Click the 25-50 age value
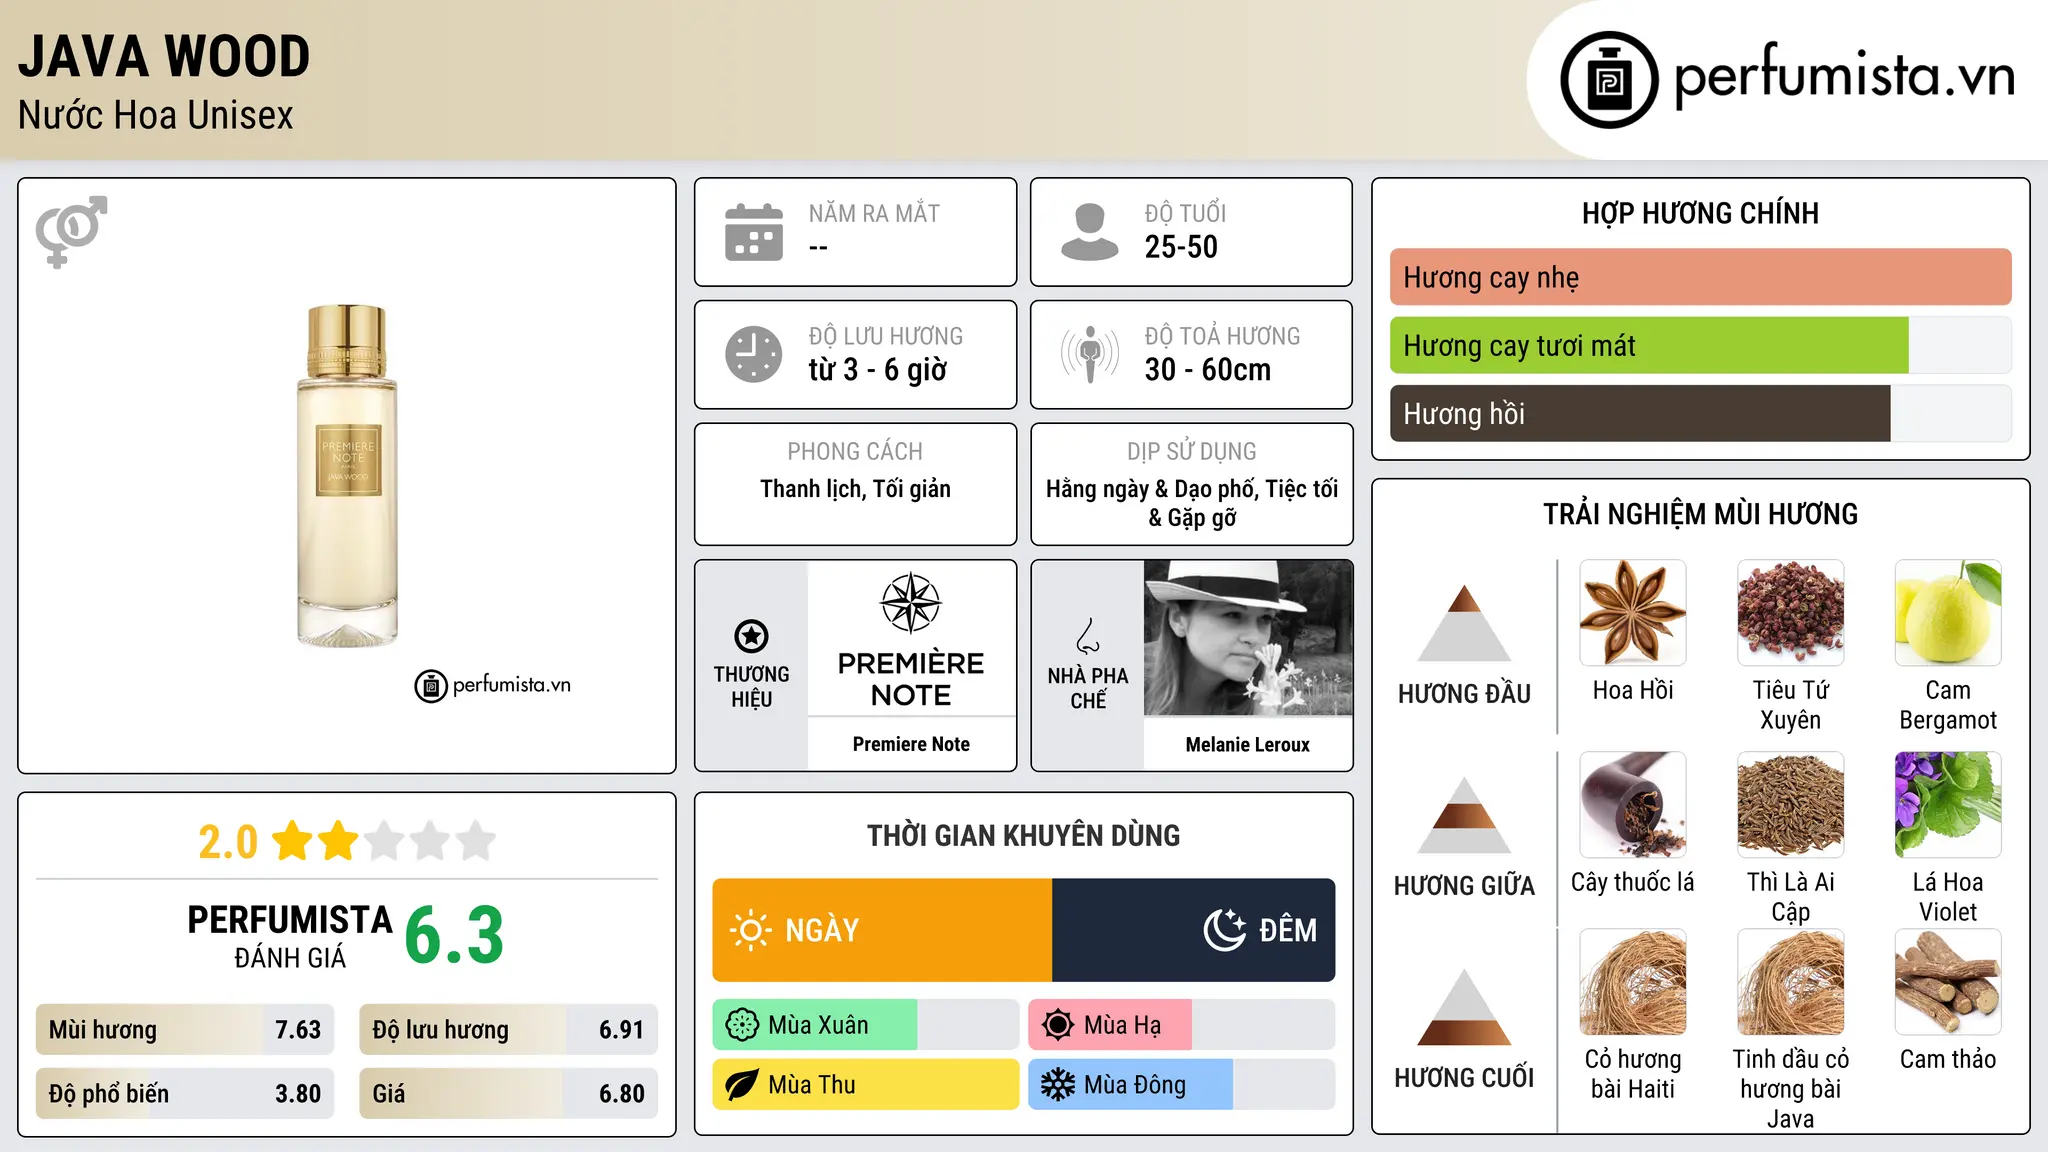 (1181, 247)
